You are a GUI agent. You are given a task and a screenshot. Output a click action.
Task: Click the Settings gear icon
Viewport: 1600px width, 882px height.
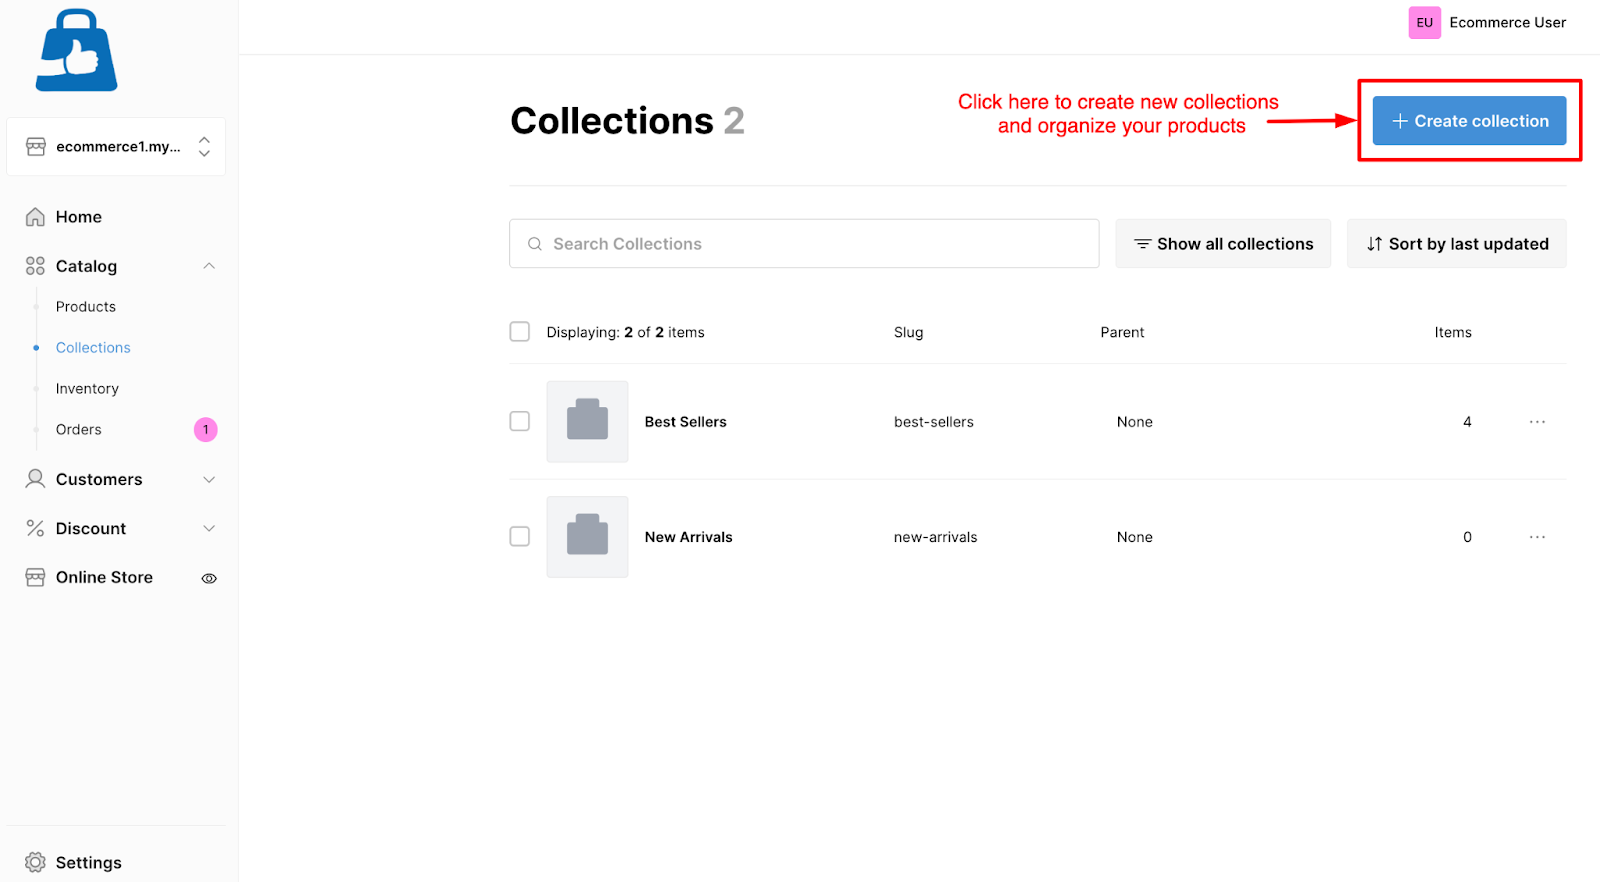pyautogui.click(x=35, y=862)
